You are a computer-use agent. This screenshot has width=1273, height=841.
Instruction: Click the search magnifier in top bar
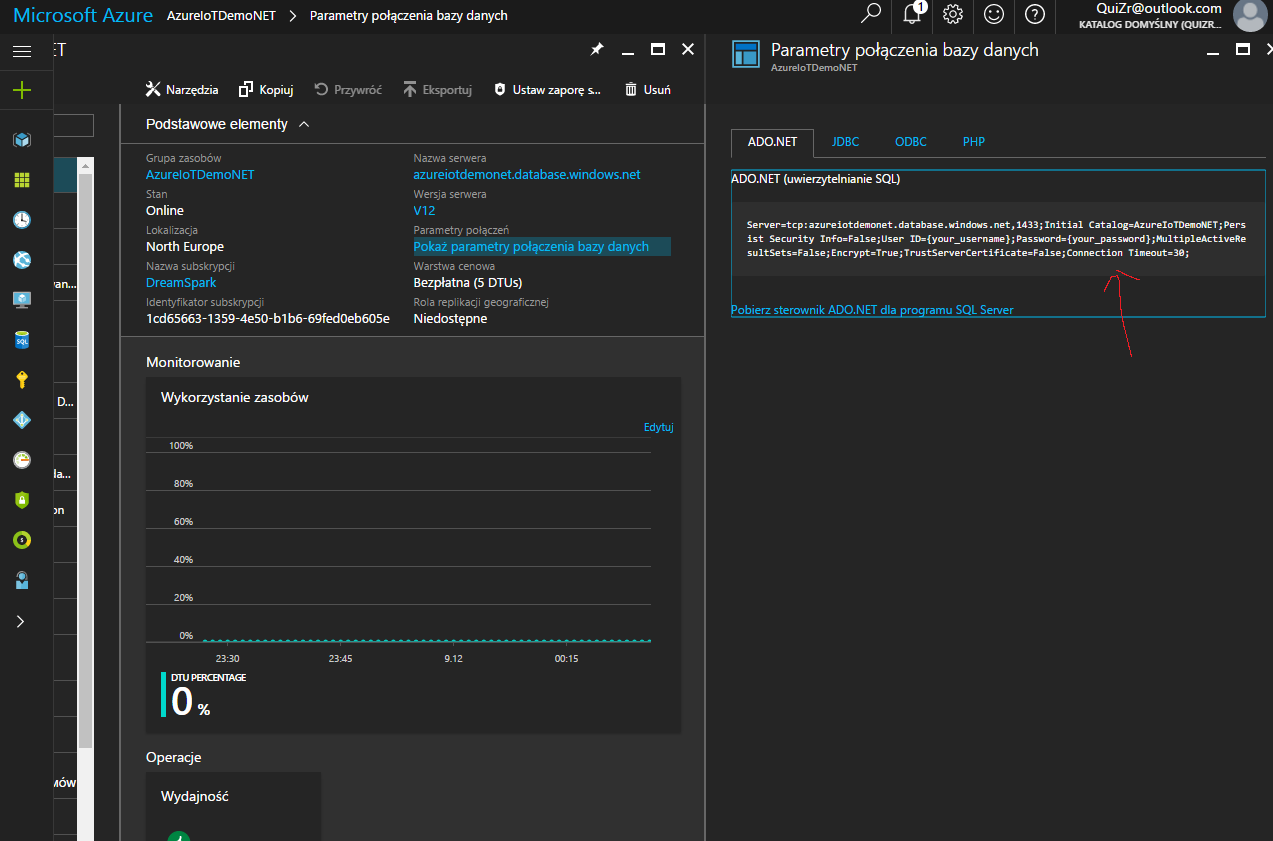871,14
